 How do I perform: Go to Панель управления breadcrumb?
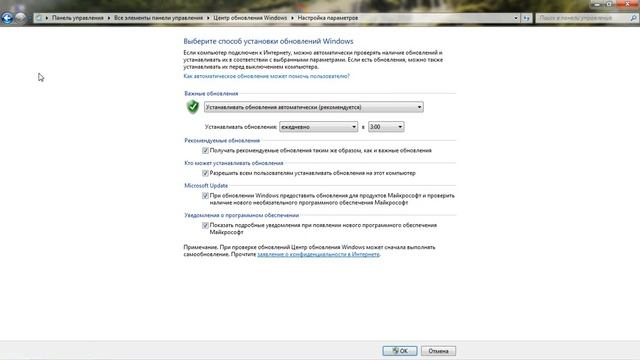[78, 18]
